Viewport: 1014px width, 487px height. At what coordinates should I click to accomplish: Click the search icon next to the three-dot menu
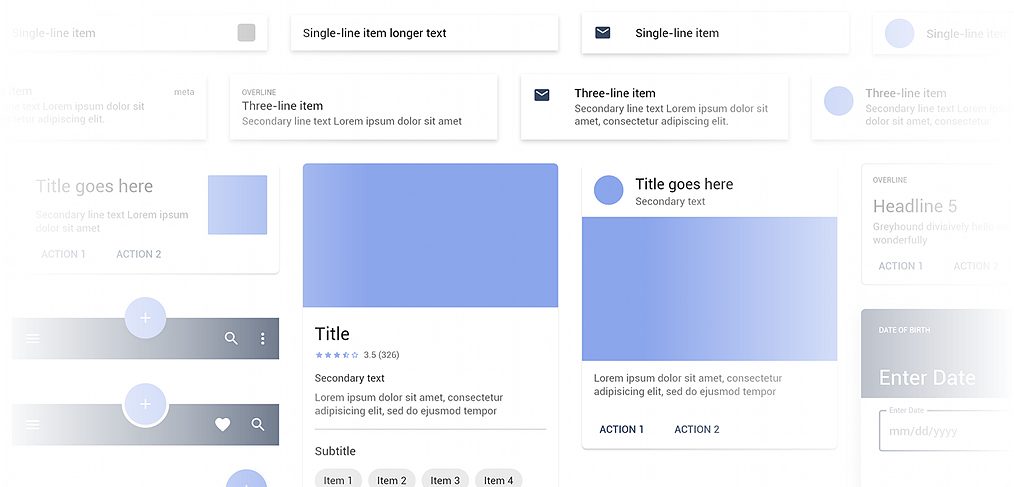[x=231, y=339]
